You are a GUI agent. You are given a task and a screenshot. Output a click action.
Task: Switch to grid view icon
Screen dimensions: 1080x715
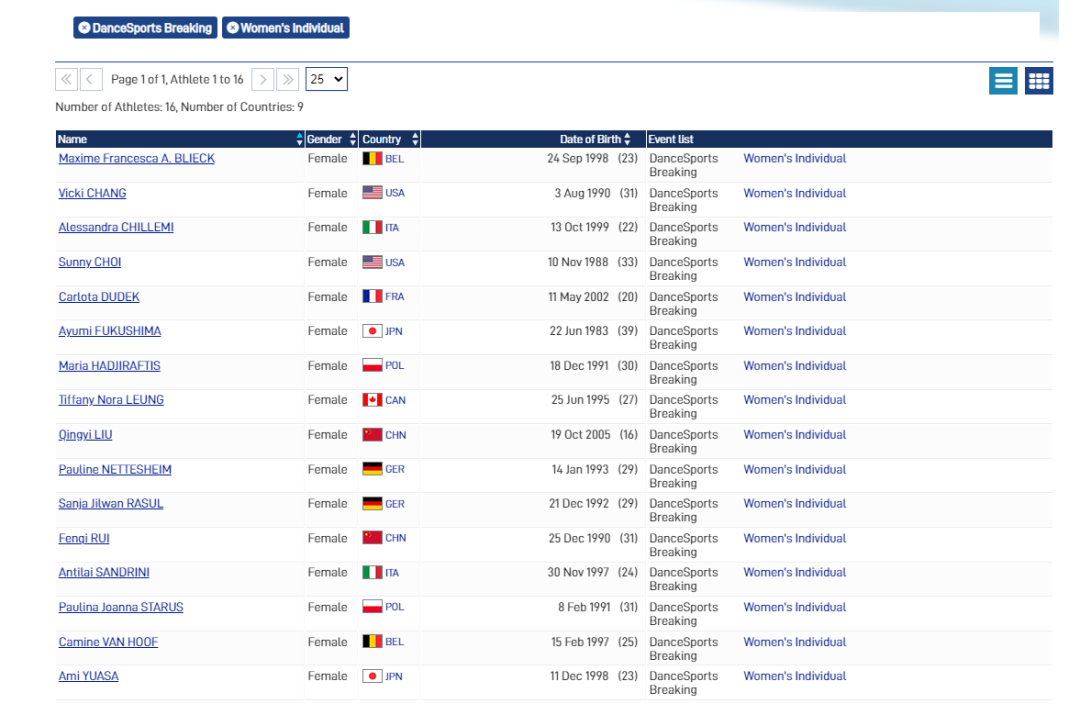click(x=1039, y=81)
